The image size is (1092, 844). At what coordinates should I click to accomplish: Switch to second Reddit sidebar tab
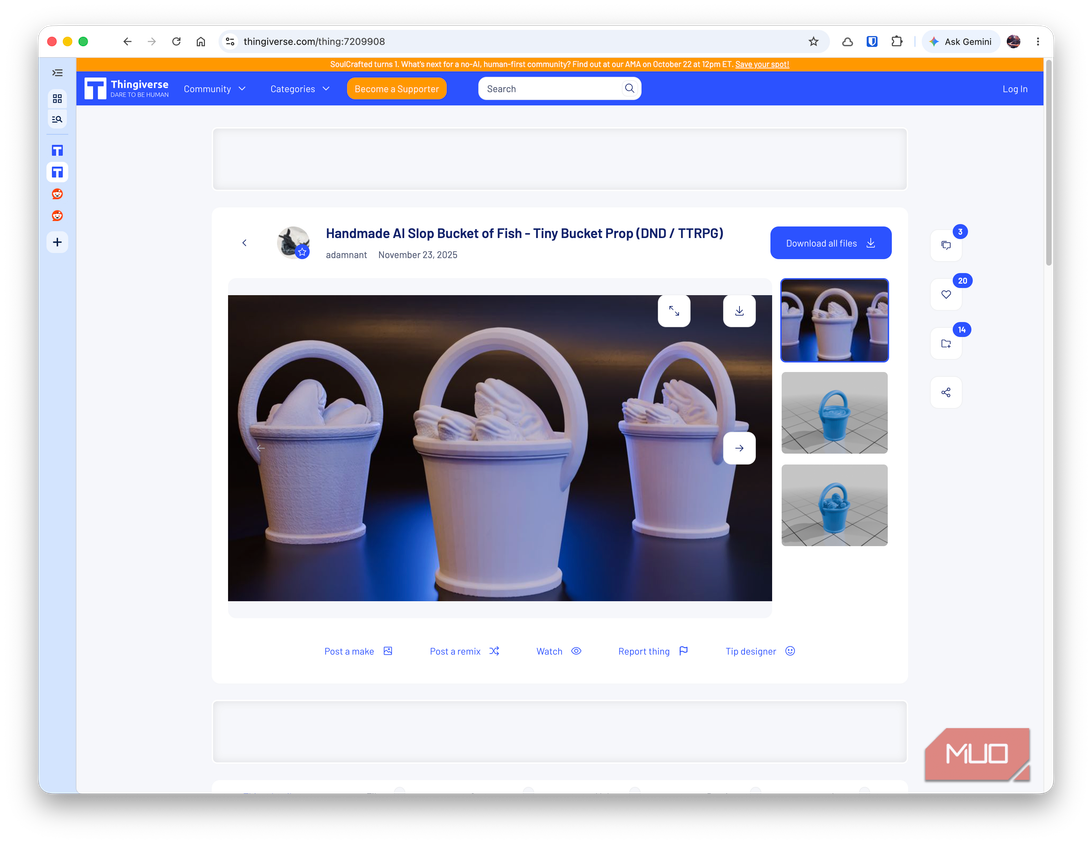click(x=57, y=216)
